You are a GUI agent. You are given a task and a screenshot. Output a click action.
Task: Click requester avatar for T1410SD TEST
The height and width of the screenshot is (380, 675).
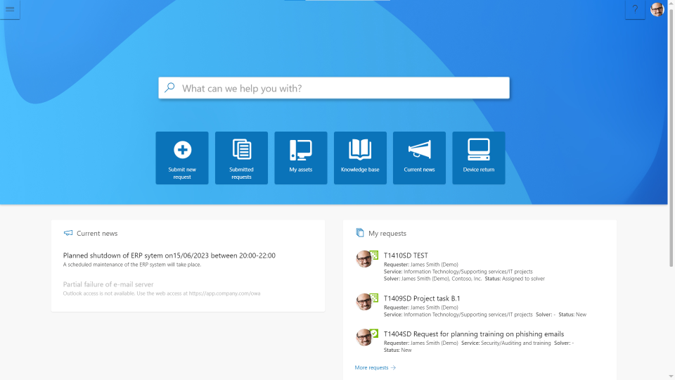(x=364, y=259)
